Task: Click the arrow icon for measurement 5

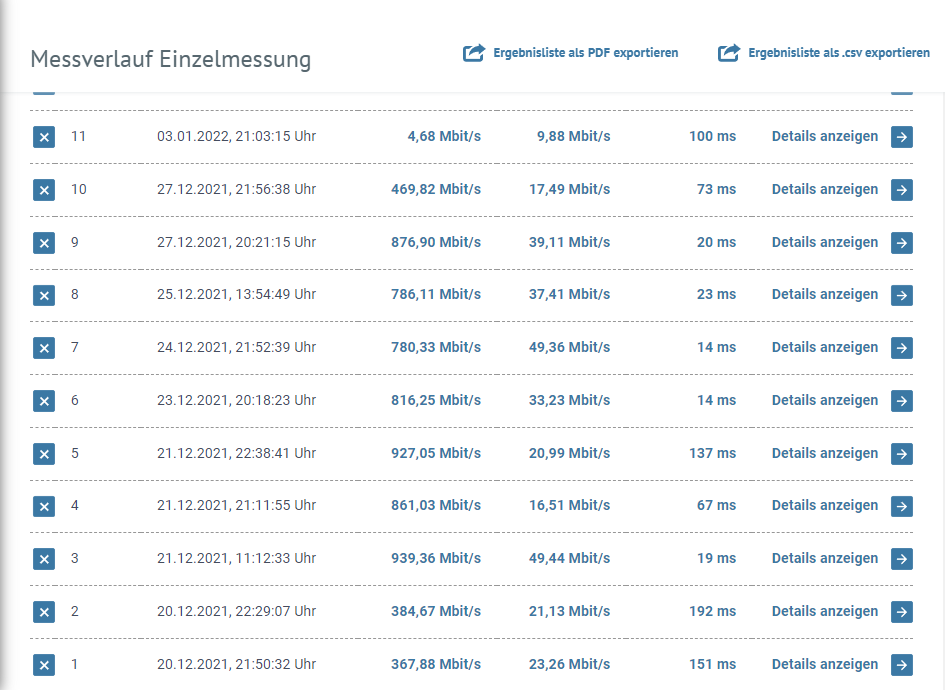Action: click(x=902, y=454)
